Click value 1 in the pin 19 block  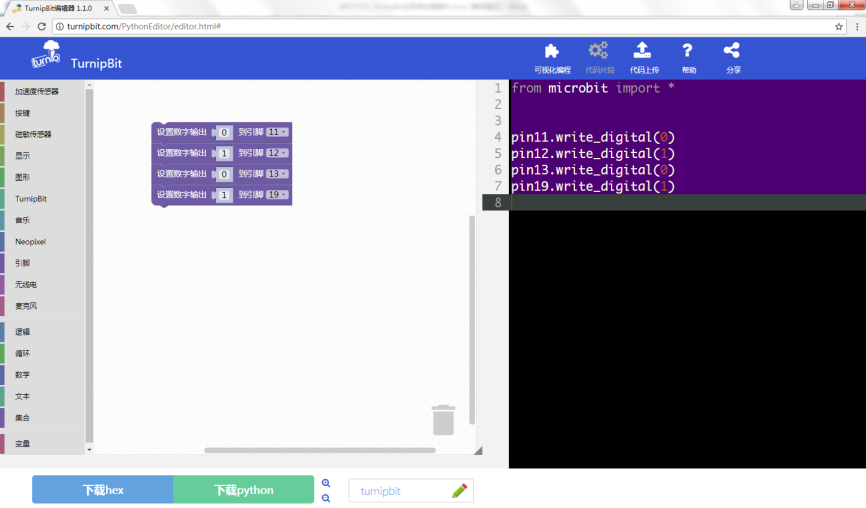[x=224, y=195]
